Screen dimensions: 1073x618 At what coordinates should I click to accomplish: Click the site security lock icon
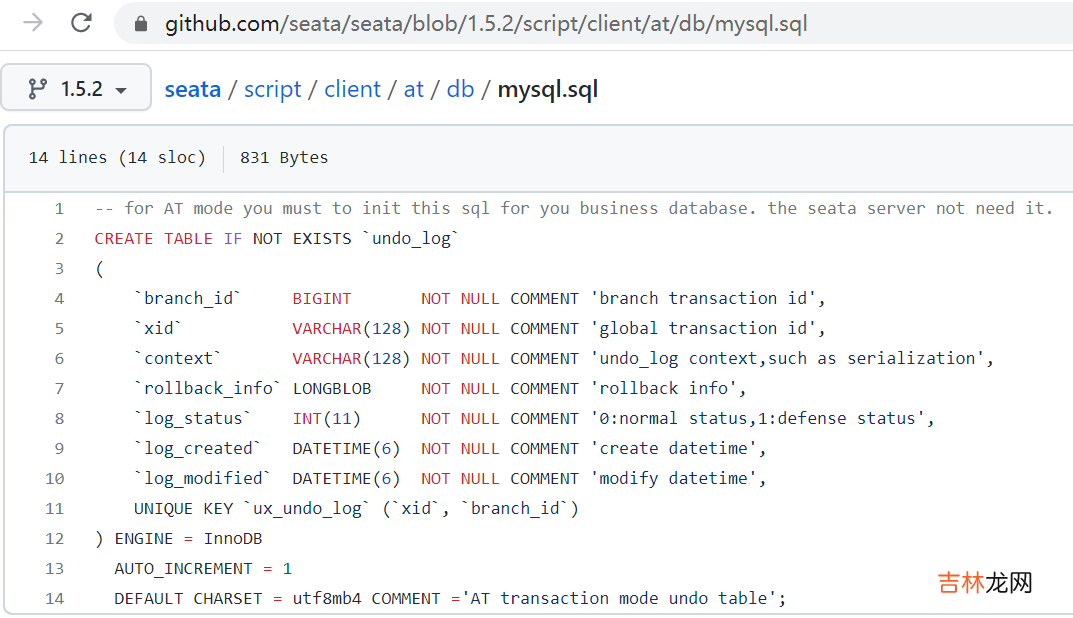coord(141,24)
